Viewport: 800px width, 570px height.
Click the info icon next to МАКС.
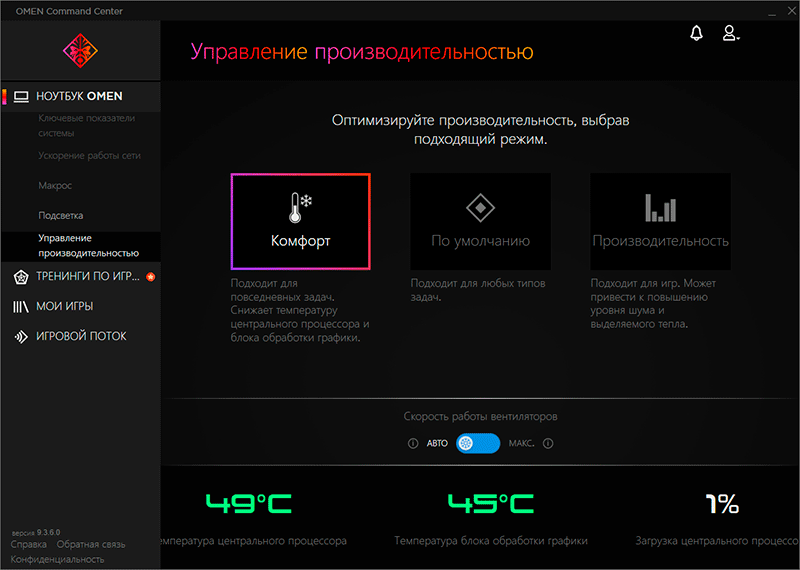pos(547,443)
